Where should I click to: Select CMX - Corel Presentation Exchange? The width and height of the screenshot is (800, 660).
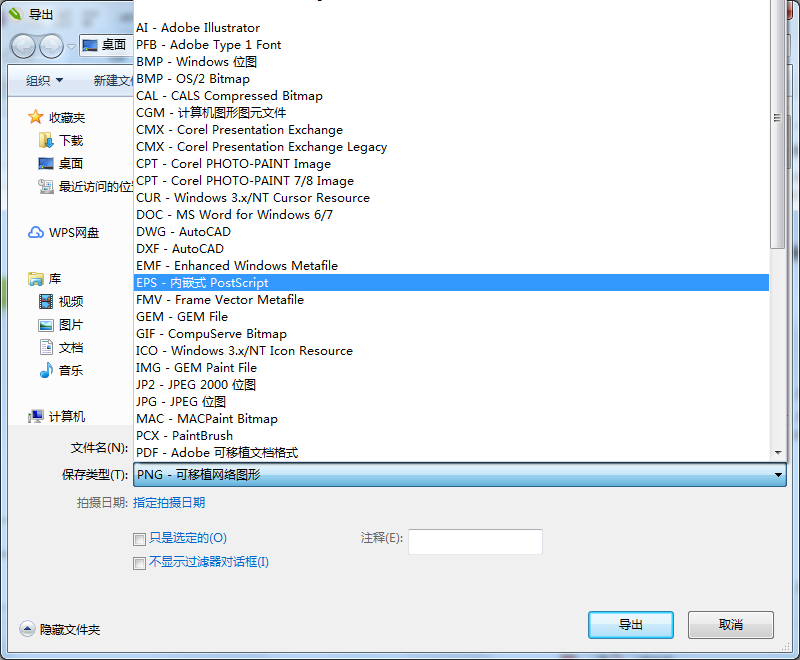pyautogui.click(x=452, y=130)
